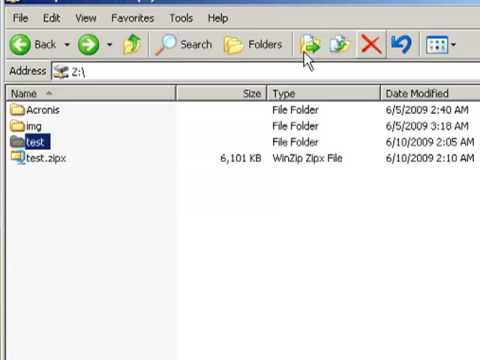
Task: Select the Acronis folder icon
Action: pyautogui.click(x=17, y=109)
